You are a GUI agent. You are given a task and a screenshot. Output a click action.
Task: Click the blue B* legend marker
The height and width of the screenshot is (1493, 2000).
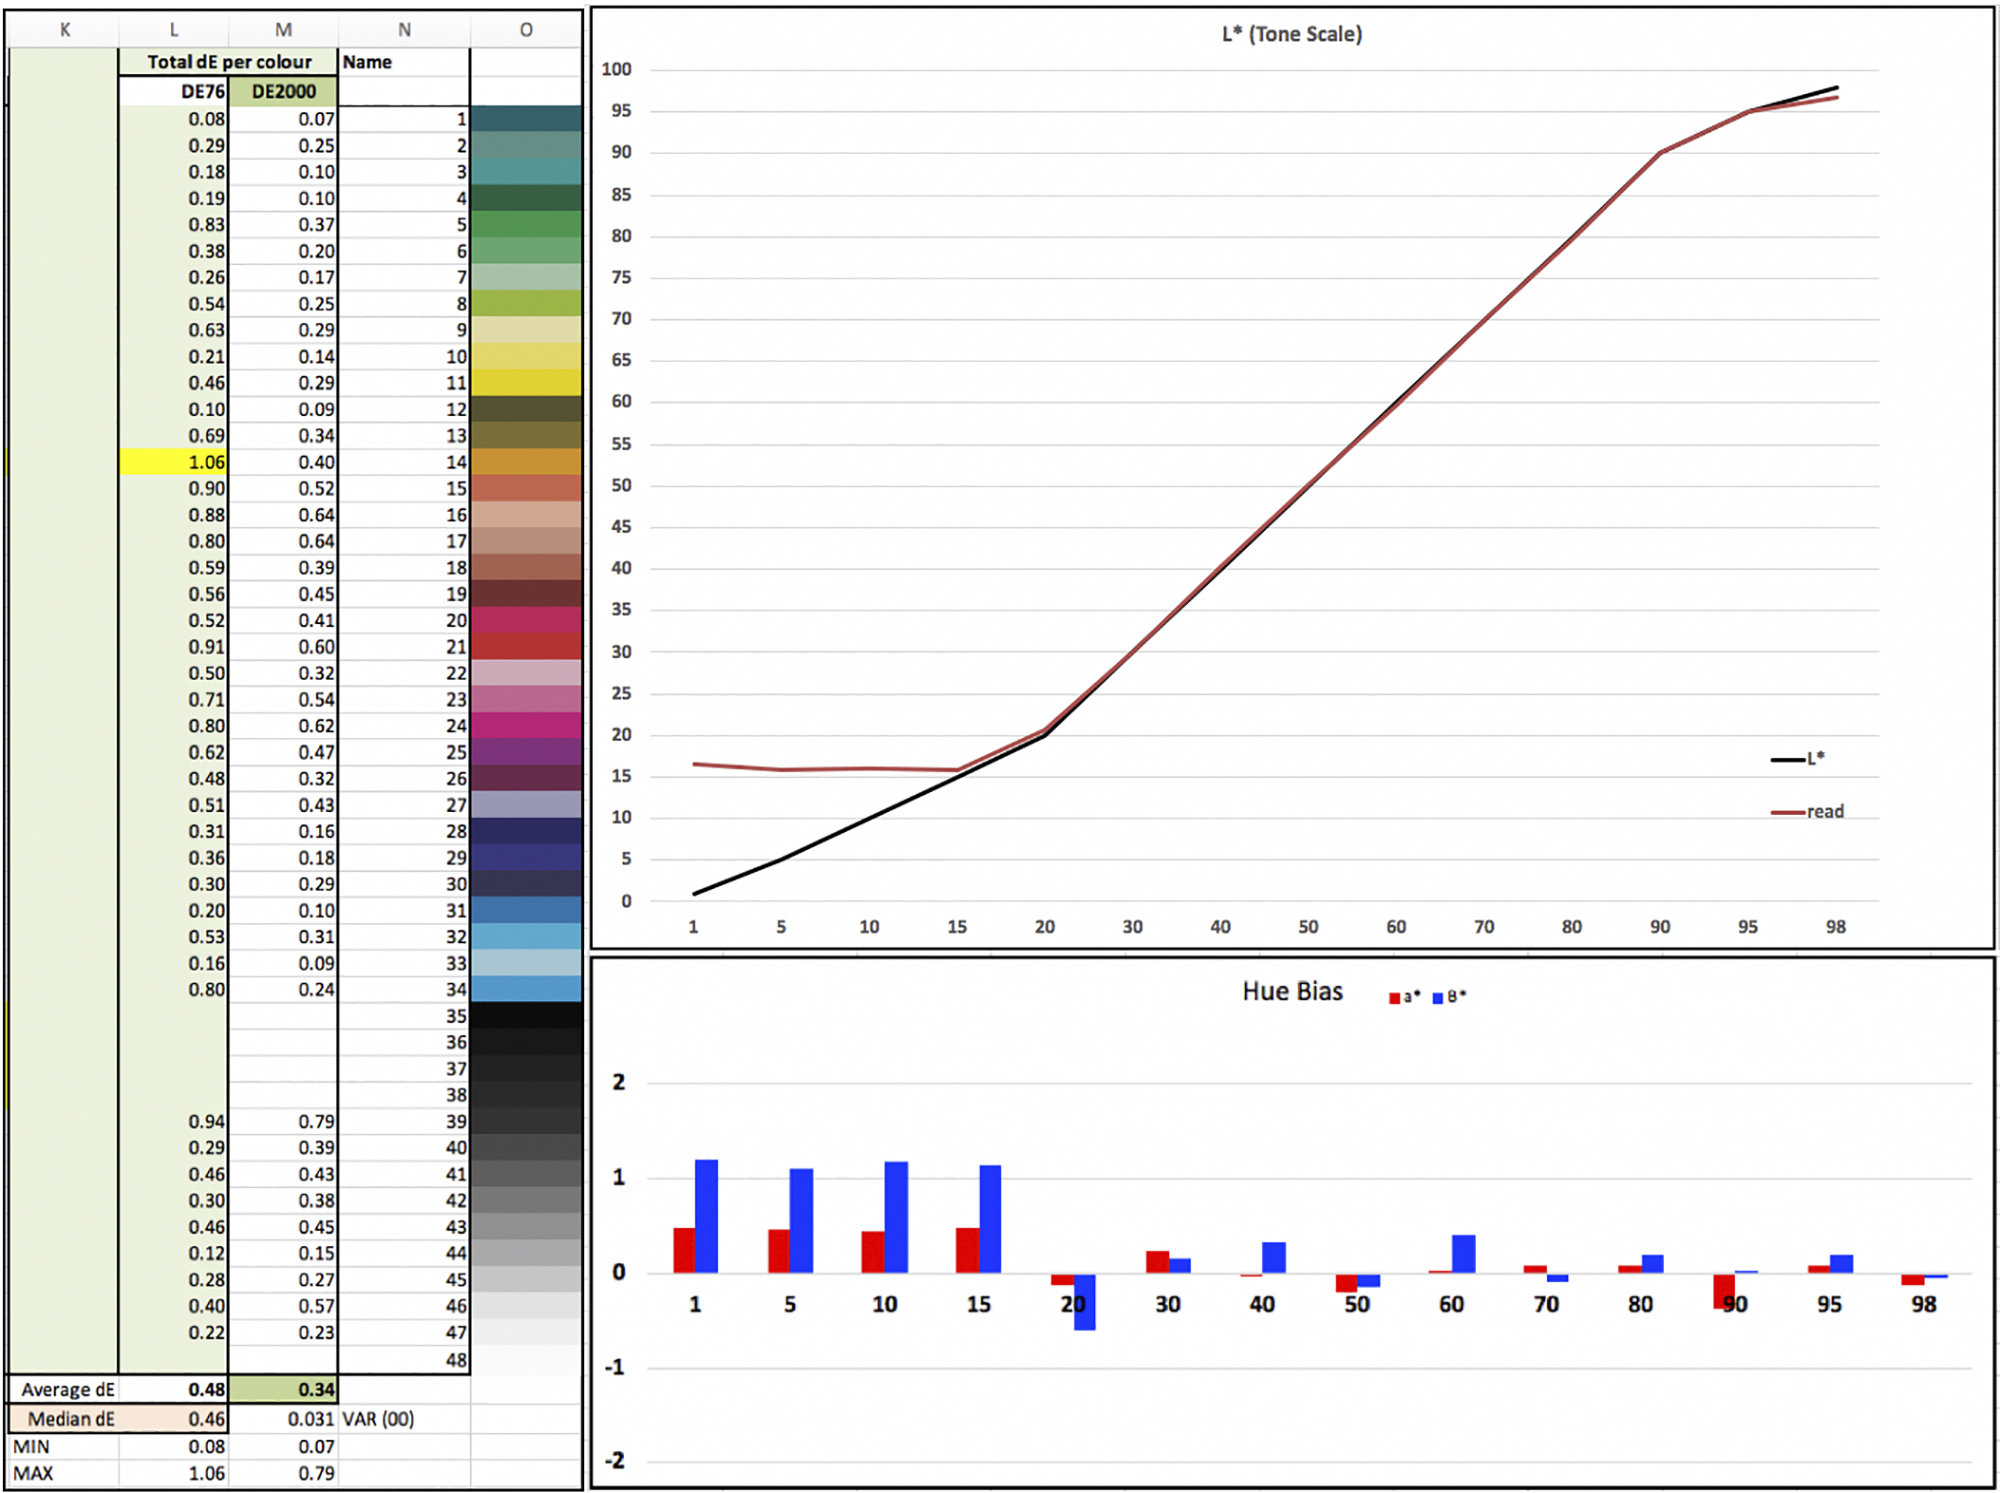(1438, 998)
